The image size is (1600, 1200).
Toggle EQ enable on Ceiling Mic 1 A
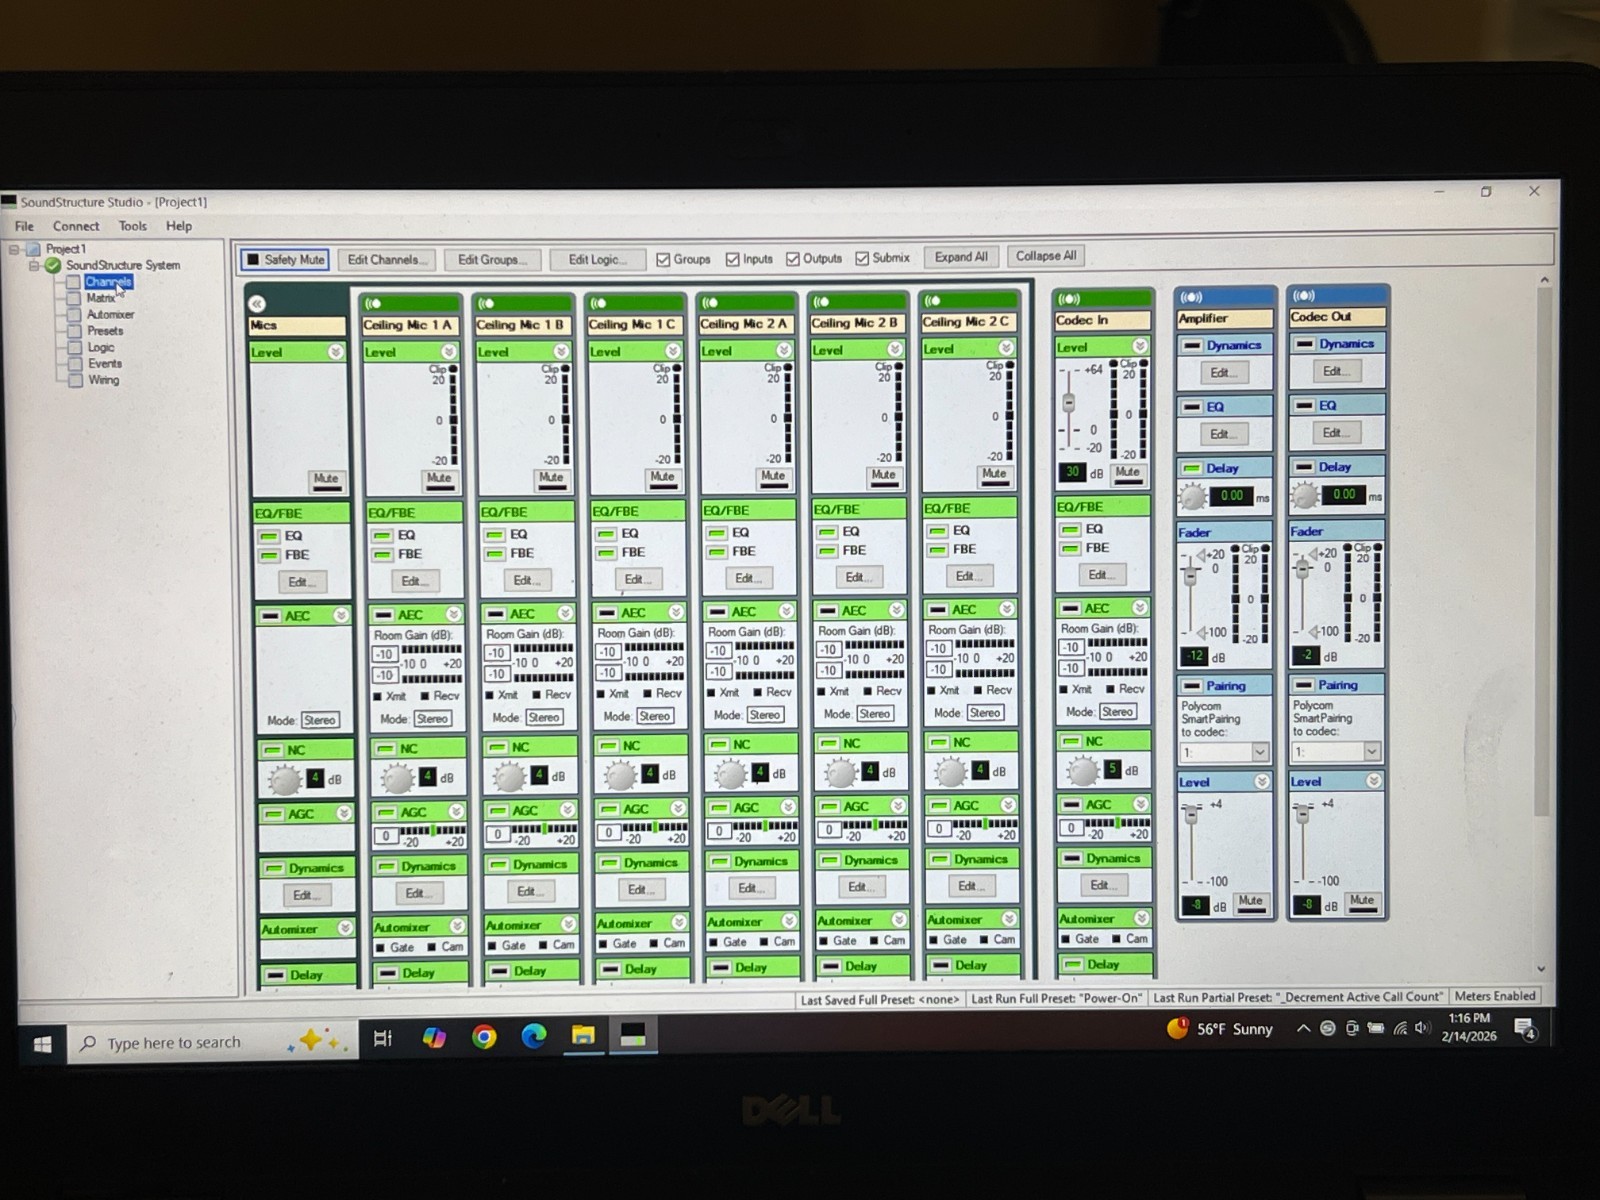[x=382, y=535]
